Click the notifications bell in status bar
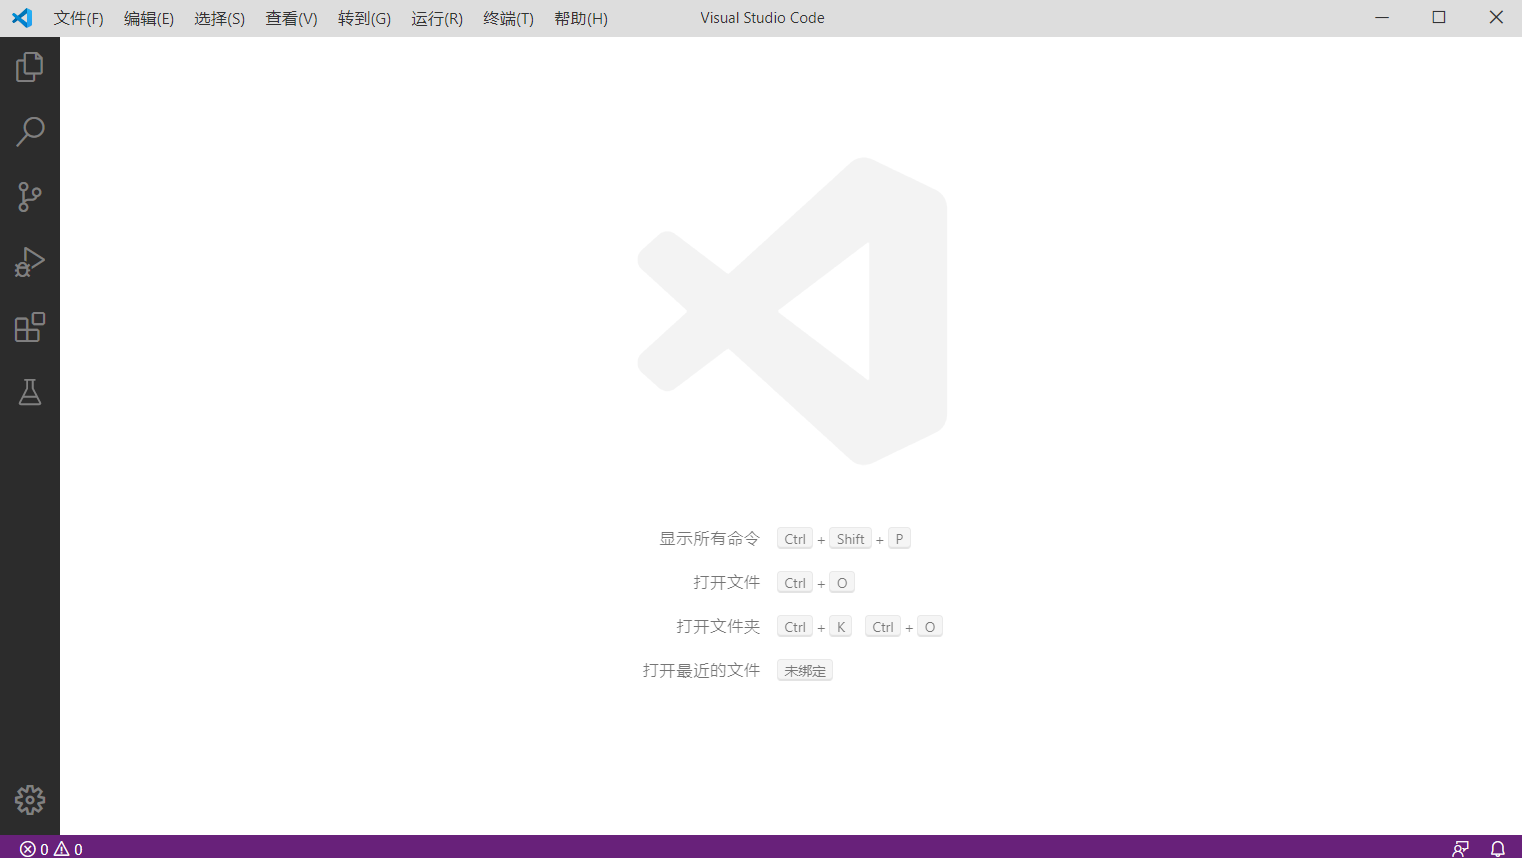Image resolution: width=1522 pixels, height=858 pixels. 1497,848
